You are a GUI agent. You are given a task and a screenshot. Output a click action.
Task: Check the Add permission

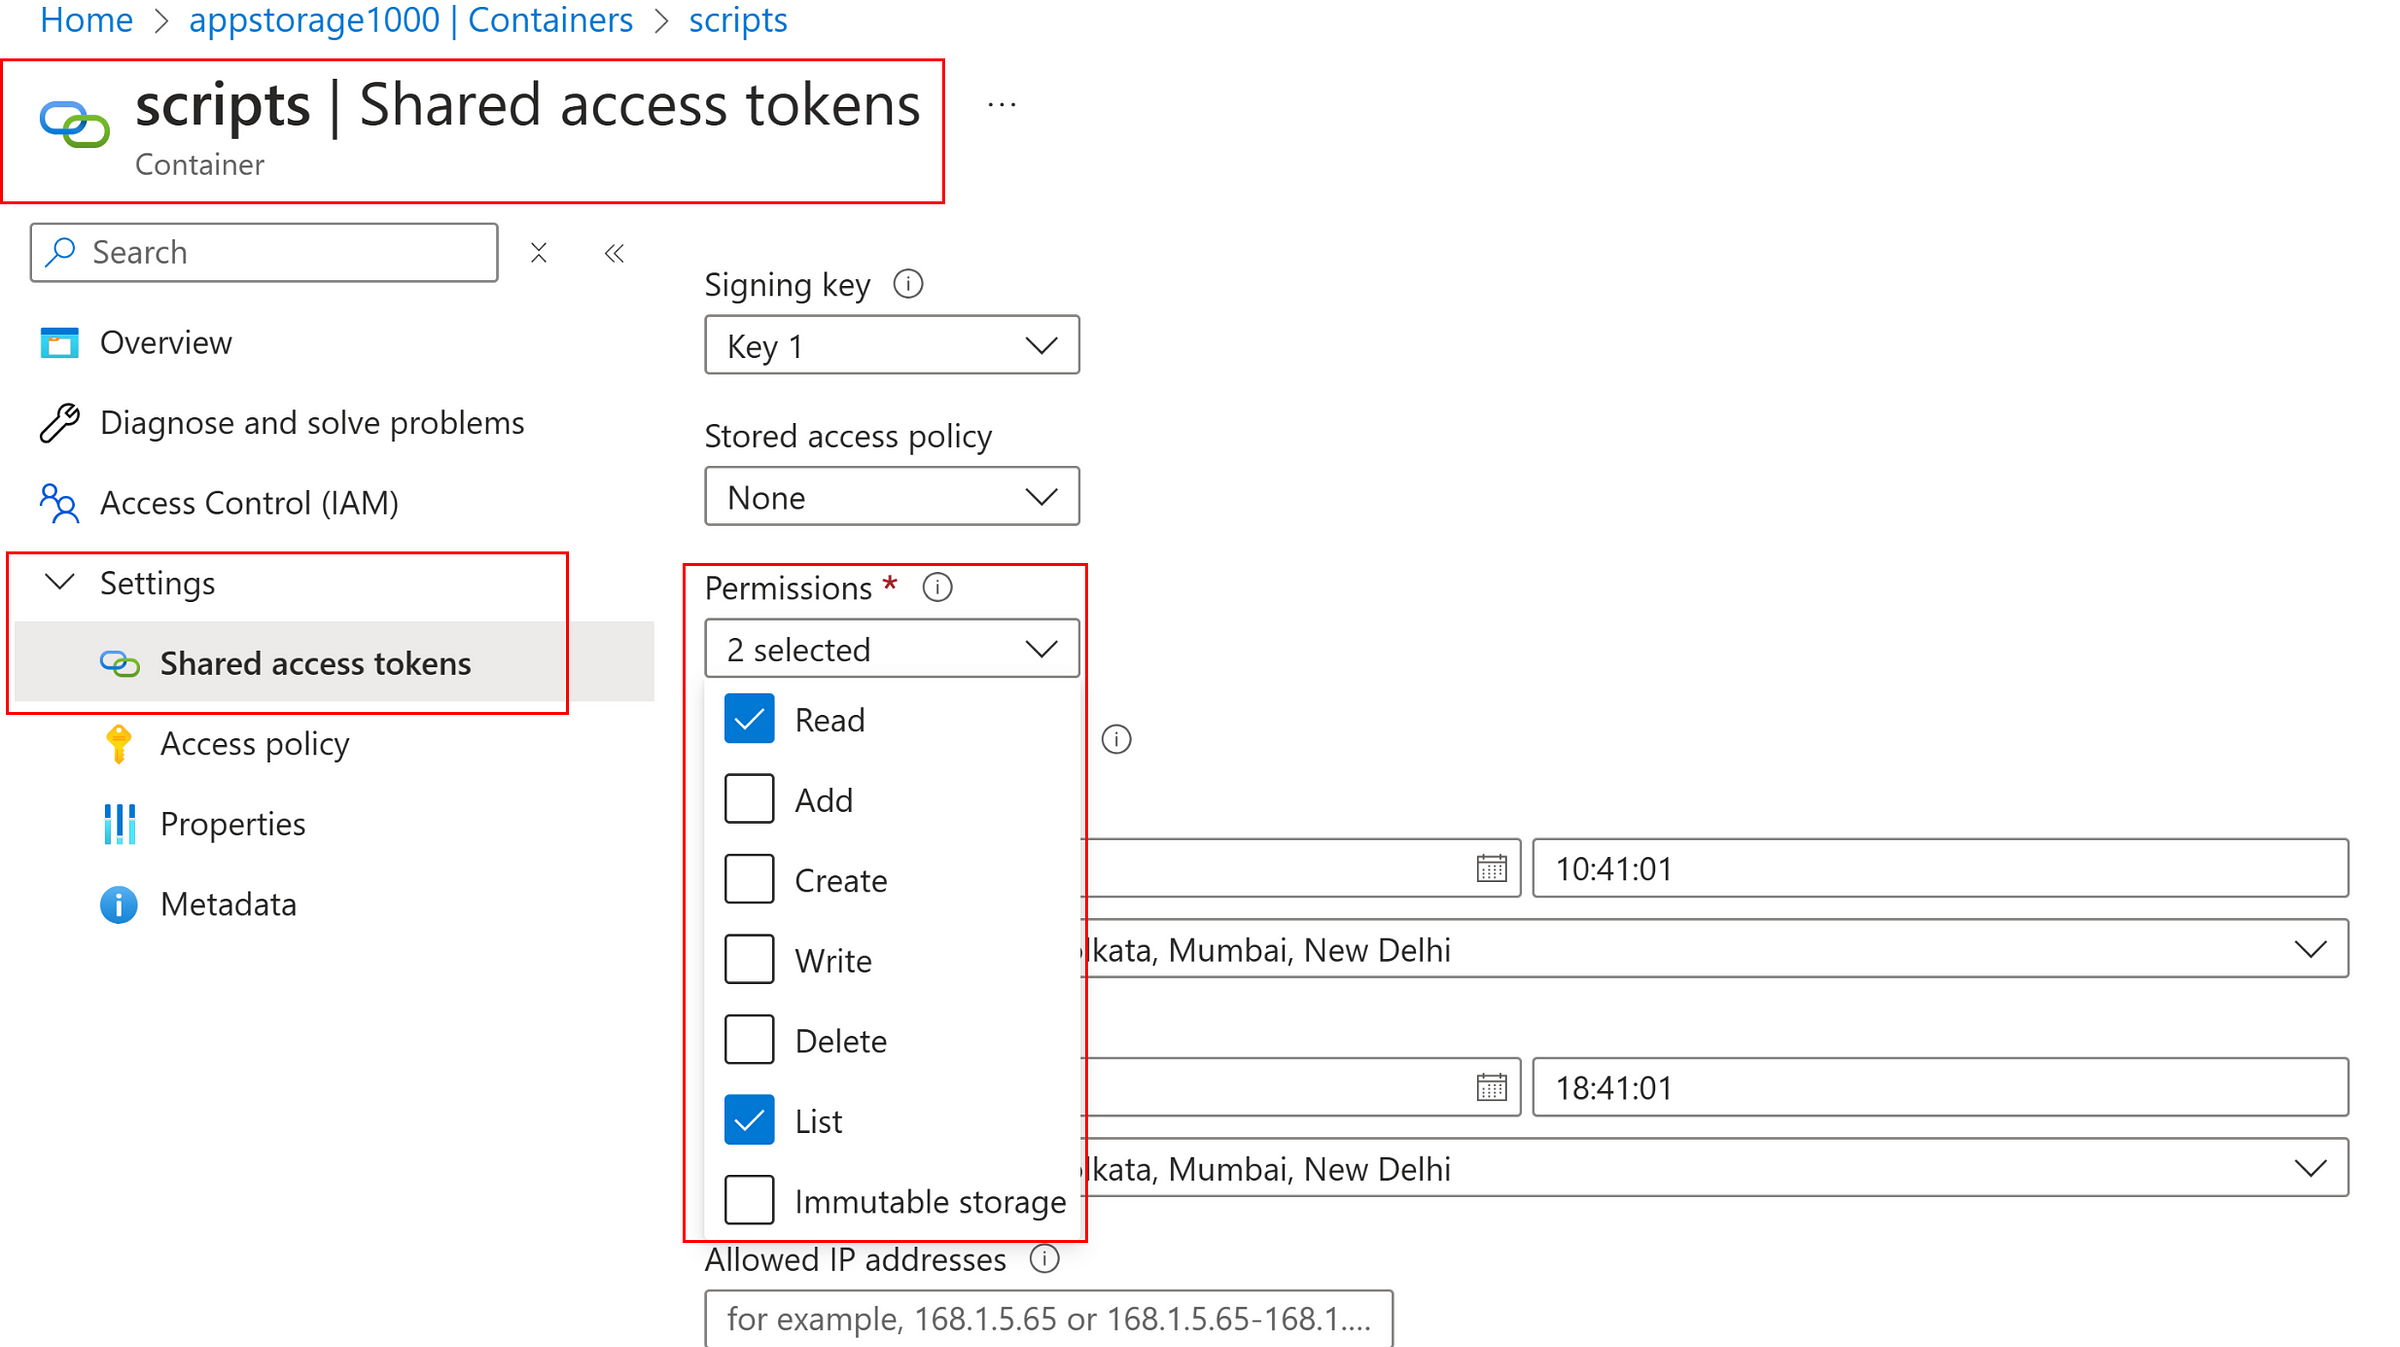click(749, 799)
